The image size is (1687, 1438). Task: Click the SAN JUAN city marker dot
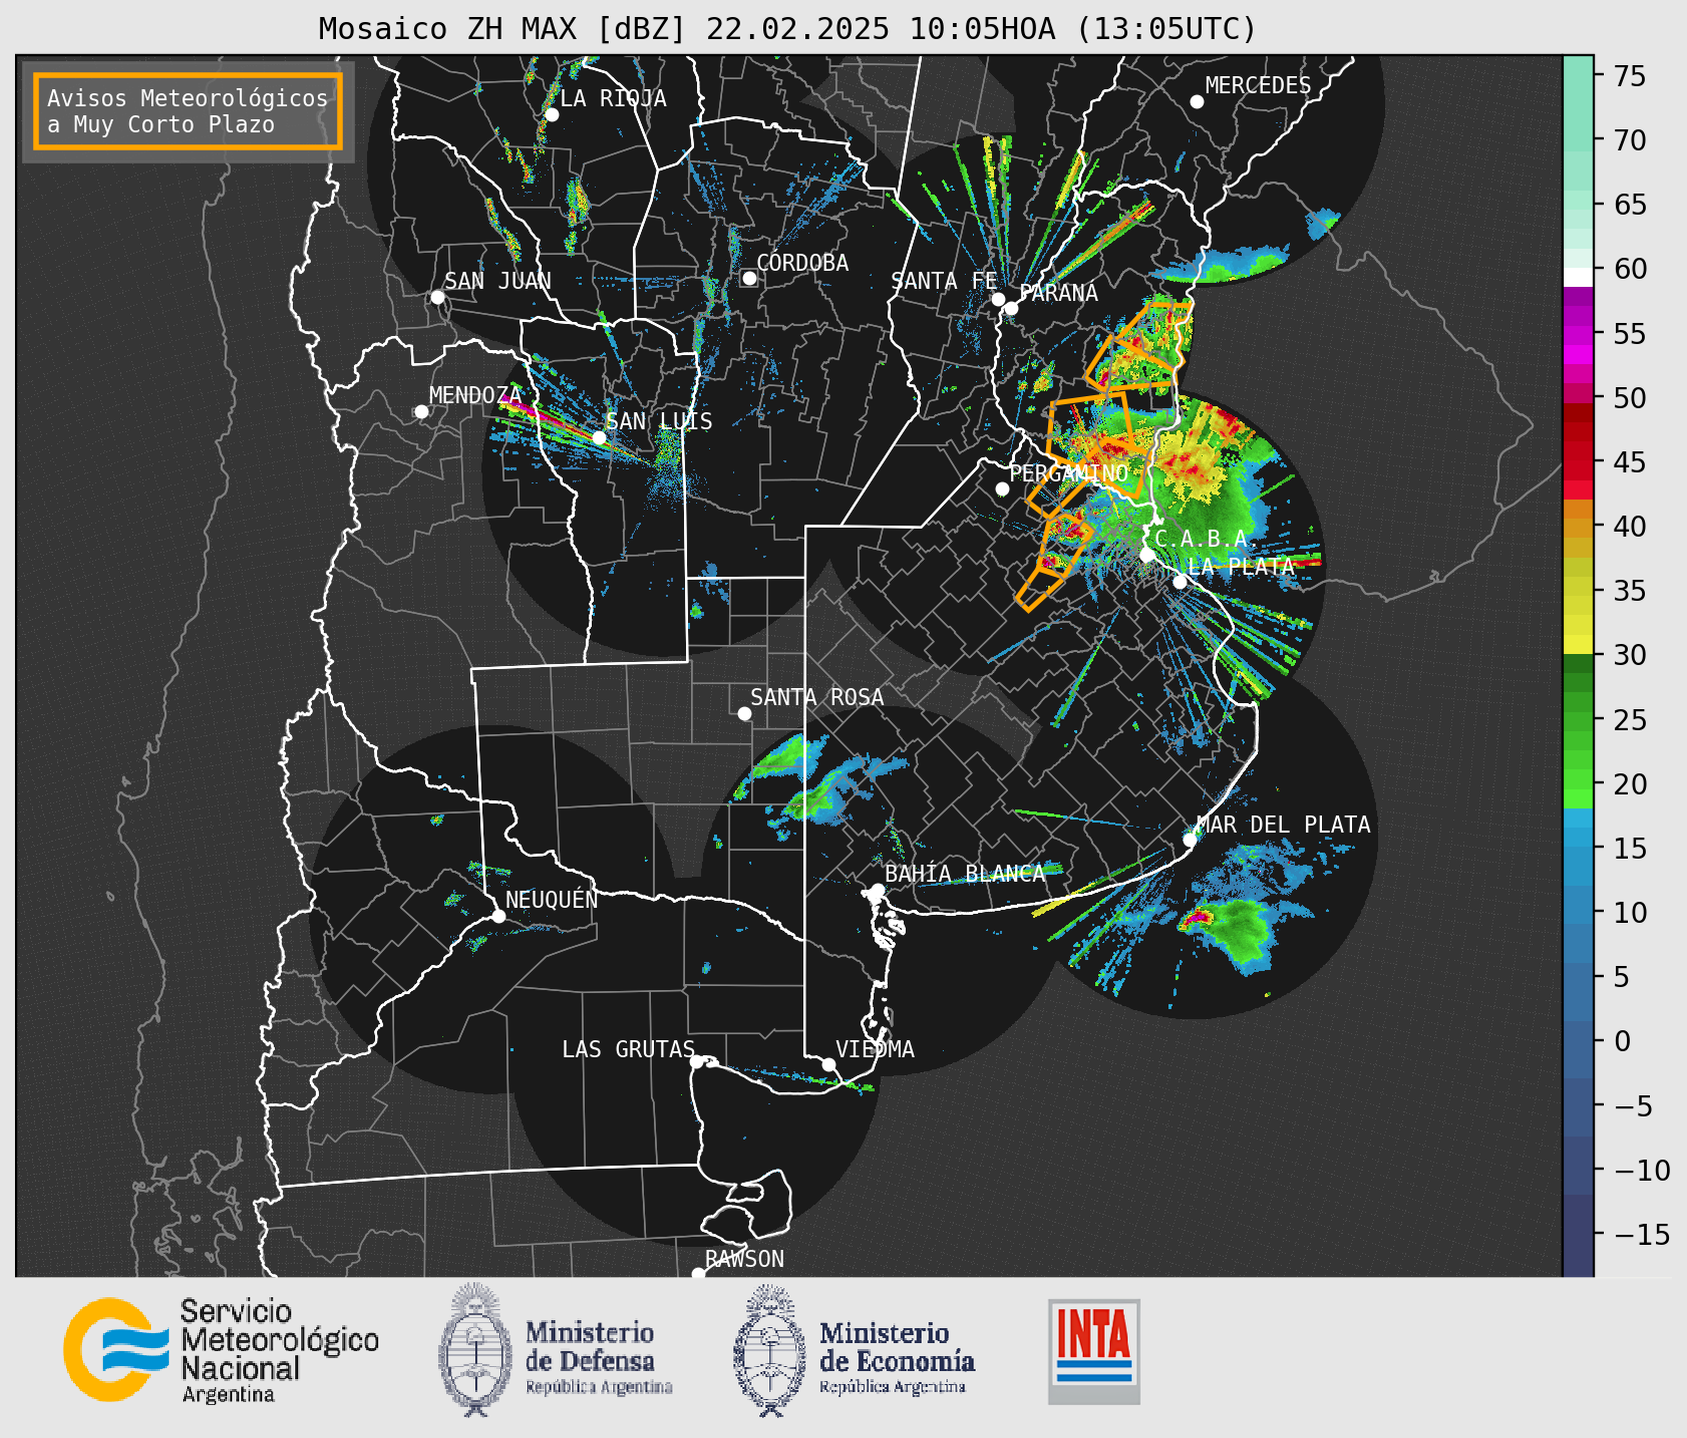[437, 297]
